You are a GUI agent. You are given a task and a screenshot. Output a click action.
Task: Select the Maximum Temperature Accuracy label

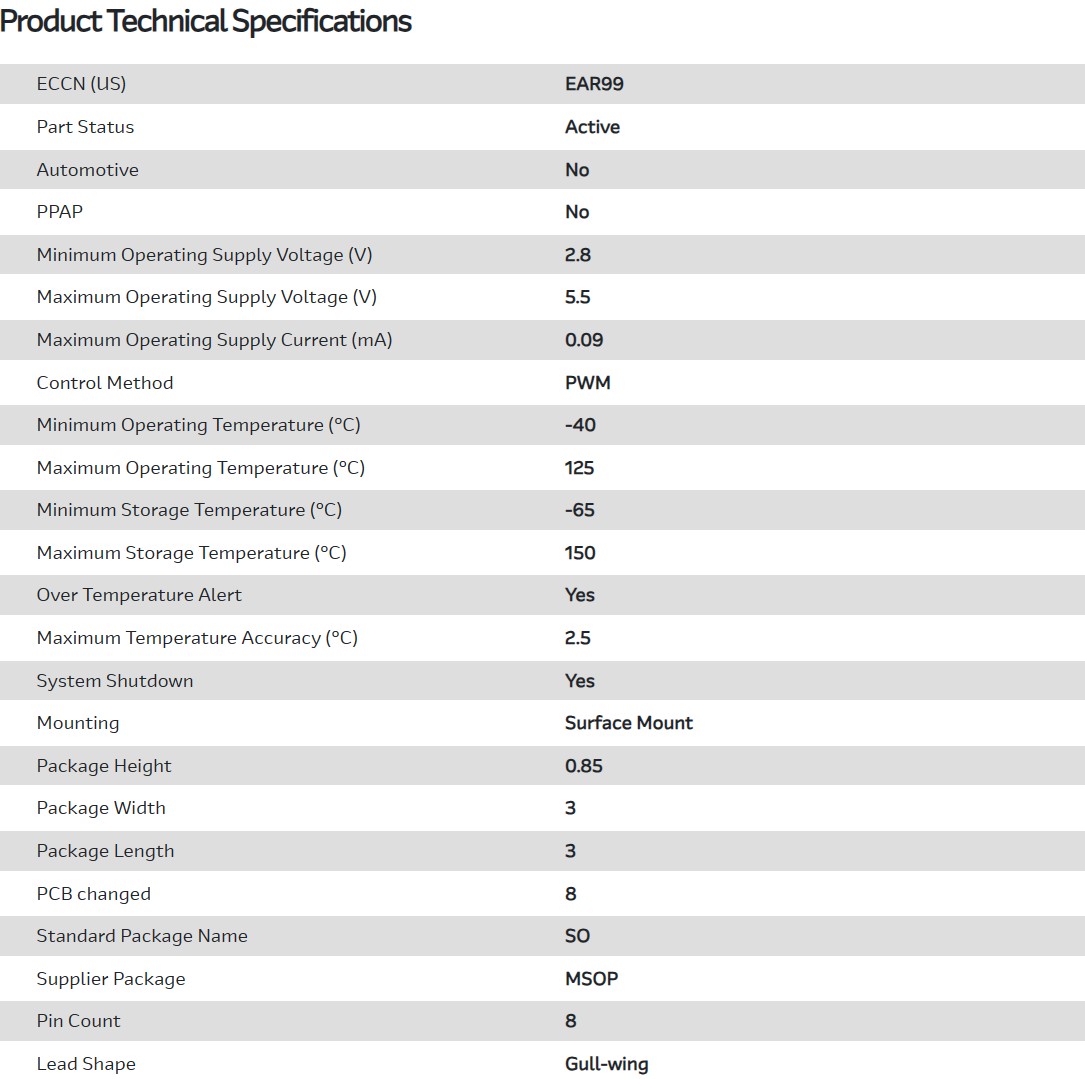tap(197, 638)
